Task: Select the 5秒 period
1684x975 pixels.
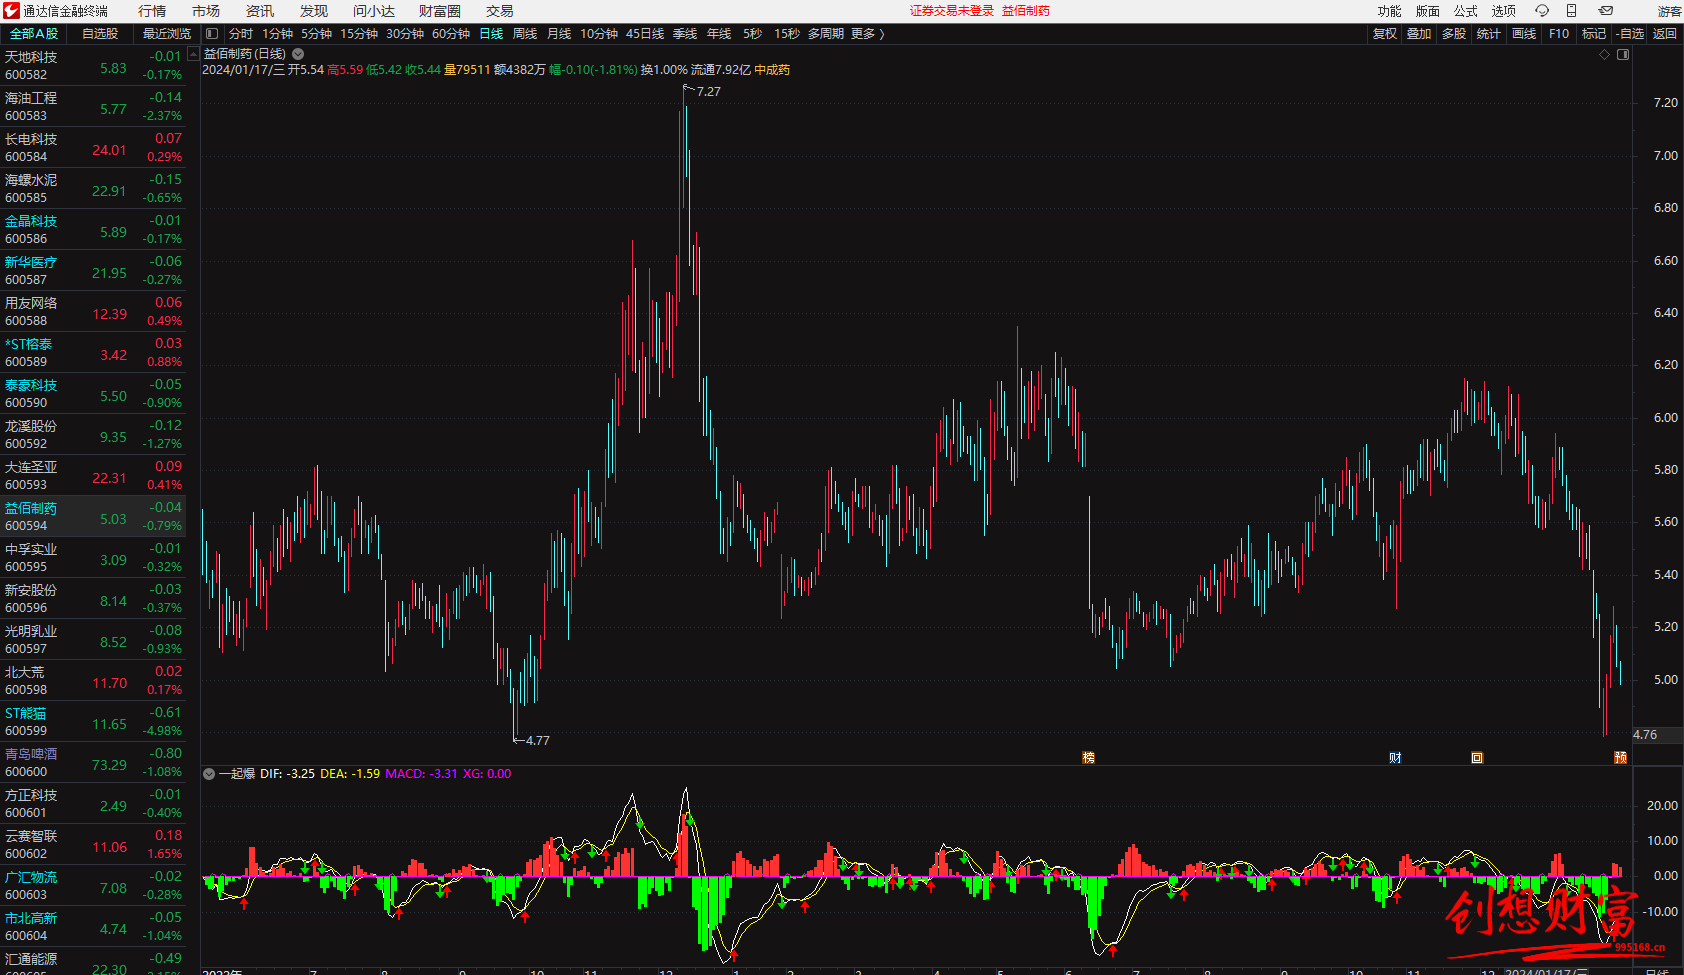Action: pos(752,34)
